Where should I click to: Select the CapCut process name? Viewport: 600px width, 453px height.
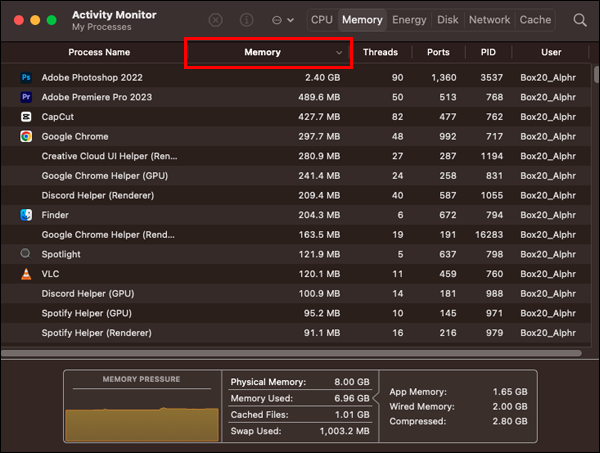click(x=57, y=117)
